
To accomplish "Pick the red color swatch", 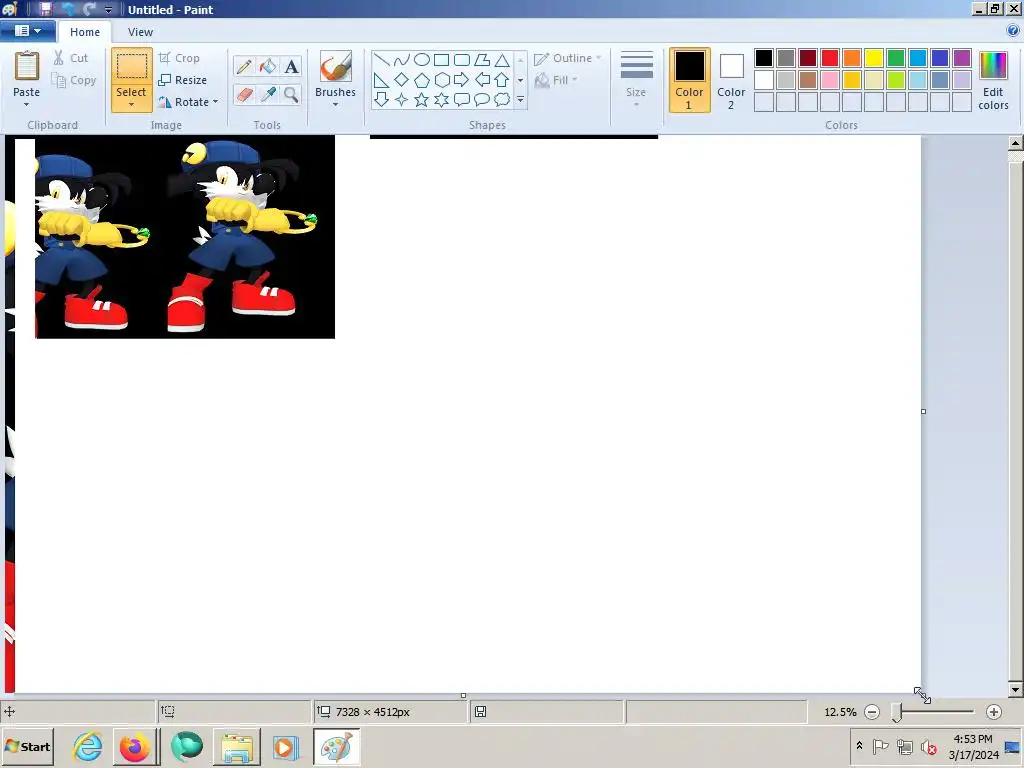I will (829, 58).
